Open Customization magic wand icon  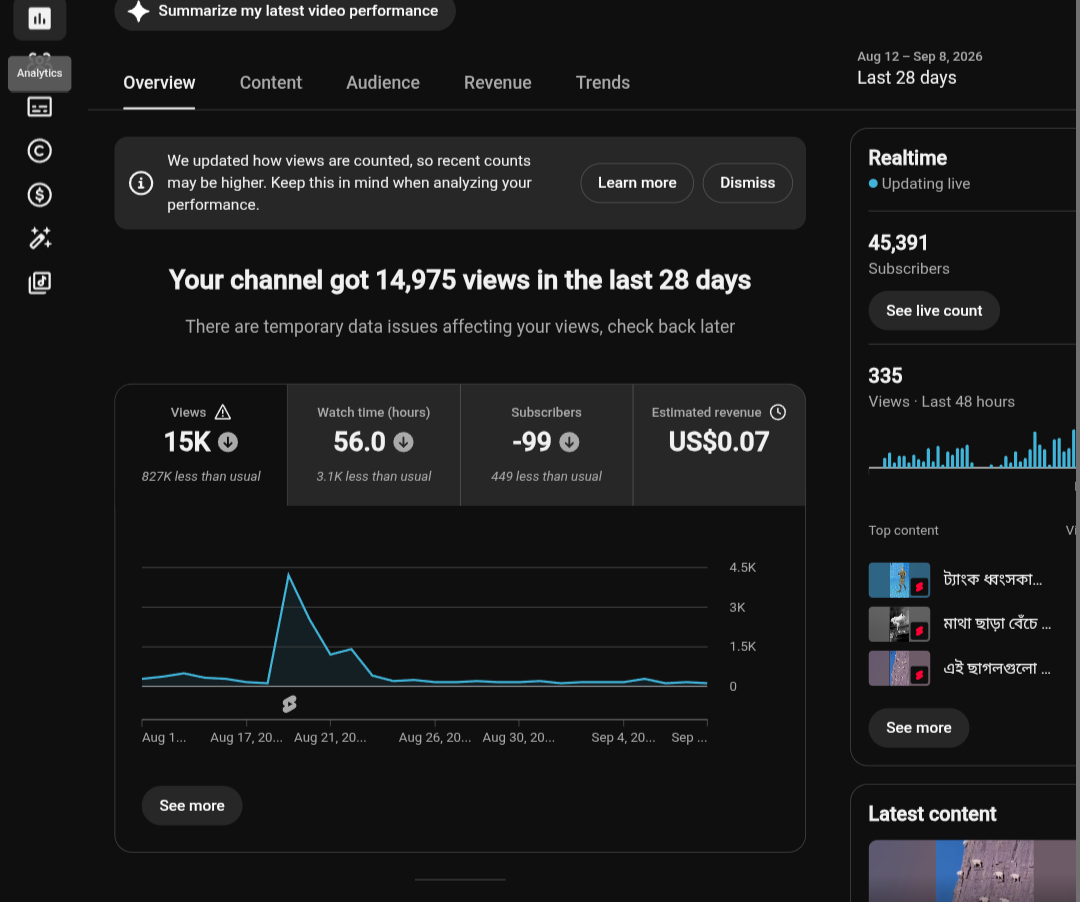pyautogui.click(x=39, y=238)
